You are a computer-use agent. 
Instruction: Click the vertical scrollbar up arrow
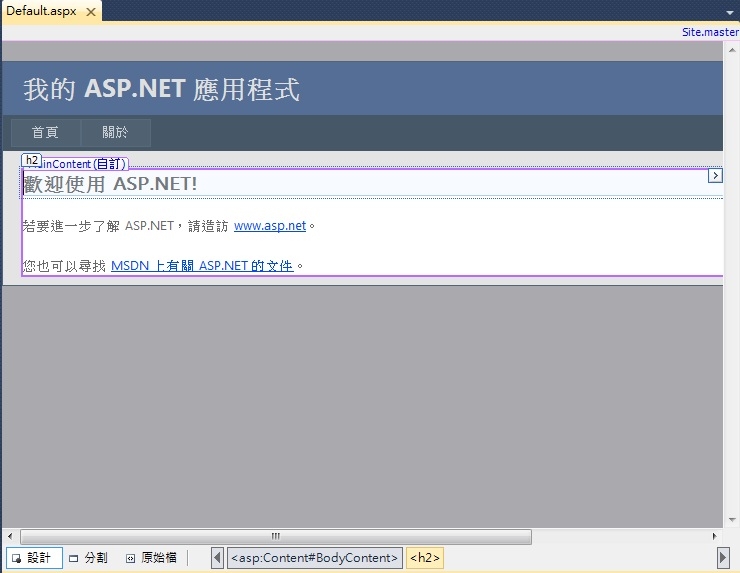(x=732, y=50)
